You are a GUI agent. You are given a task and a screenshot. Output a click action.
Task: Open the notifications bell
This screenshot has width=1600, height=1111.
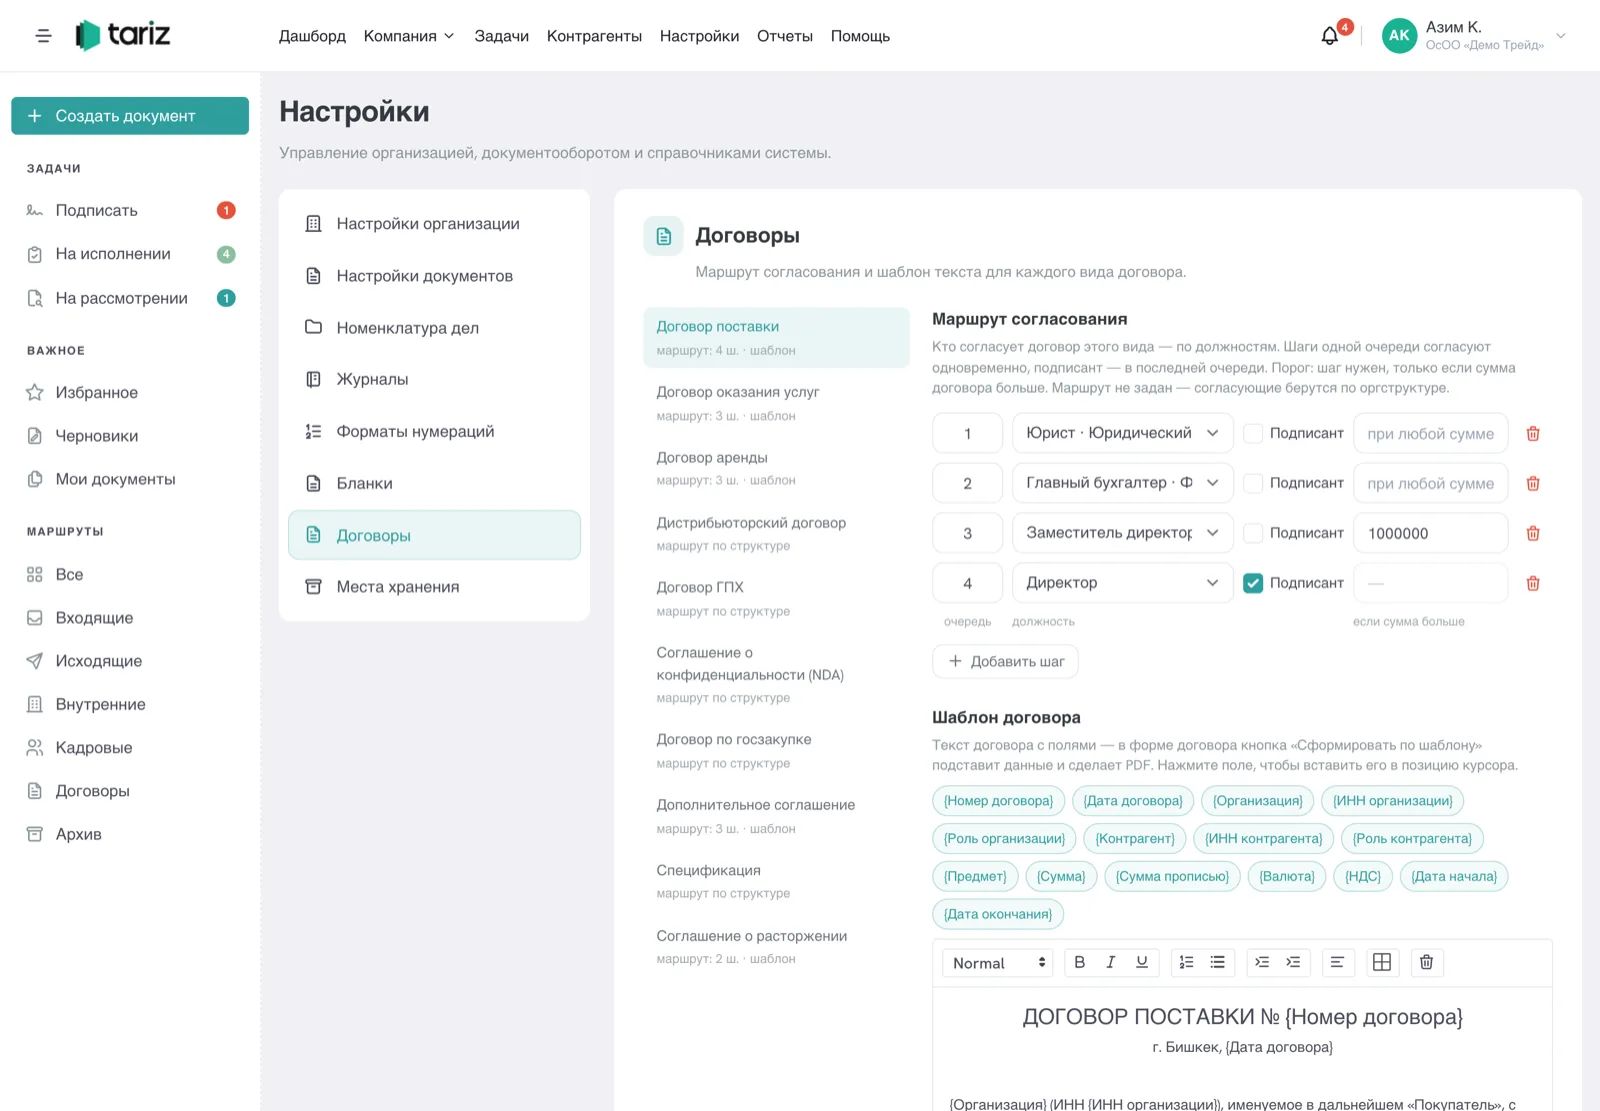tap(1329, 36)
